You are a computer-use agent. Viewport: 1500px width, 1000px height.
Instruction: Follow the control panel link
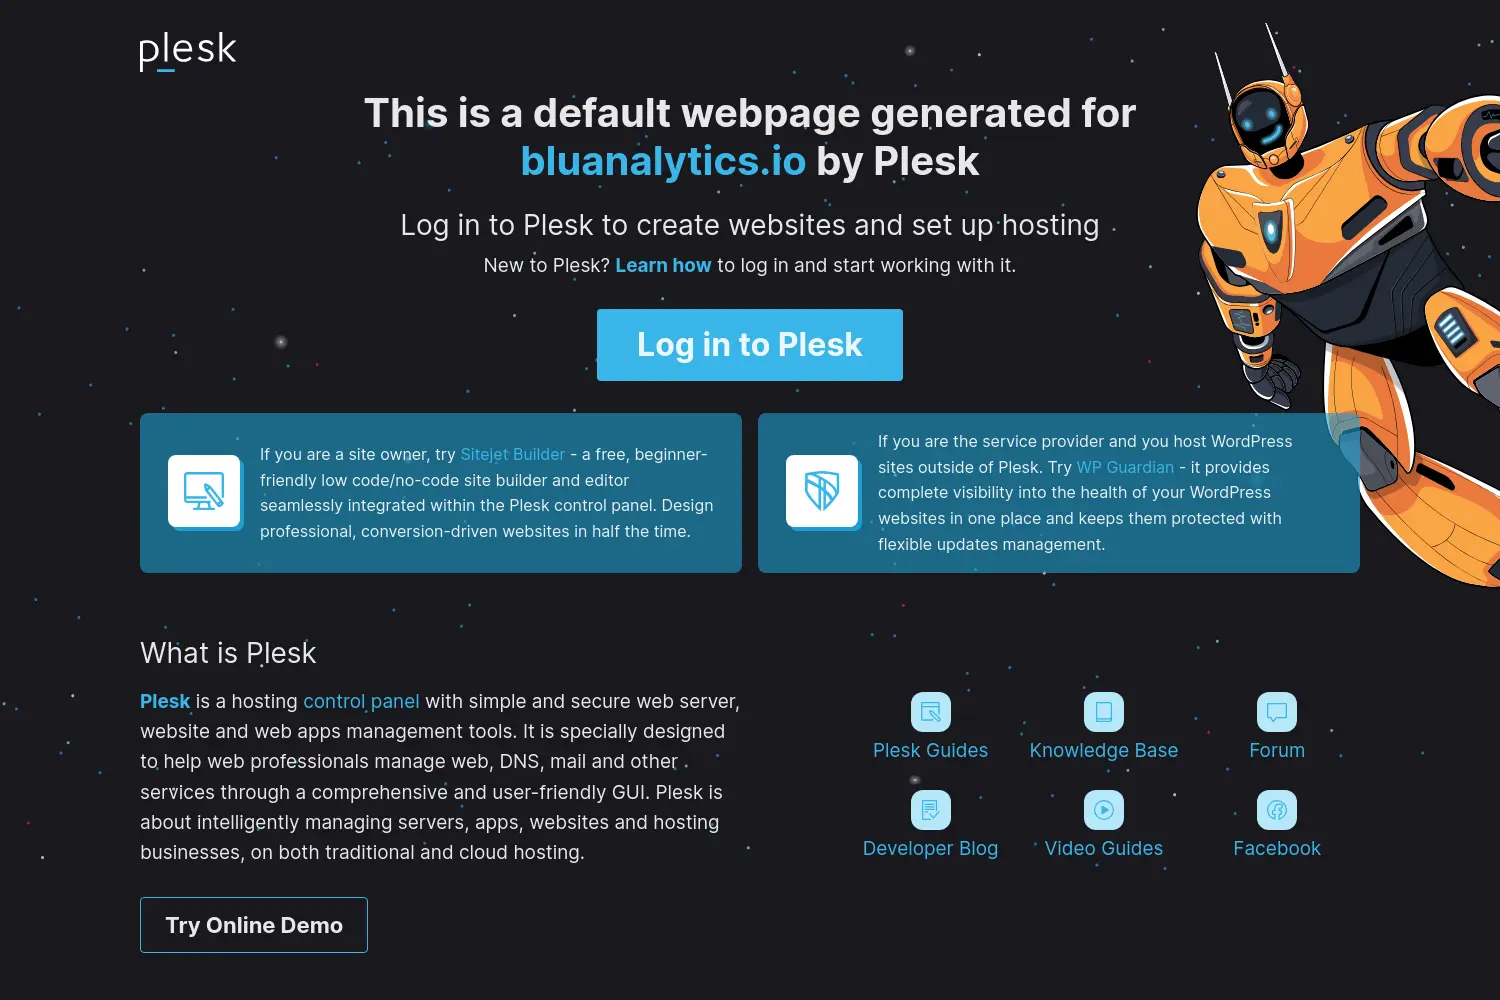click(361, 701)
